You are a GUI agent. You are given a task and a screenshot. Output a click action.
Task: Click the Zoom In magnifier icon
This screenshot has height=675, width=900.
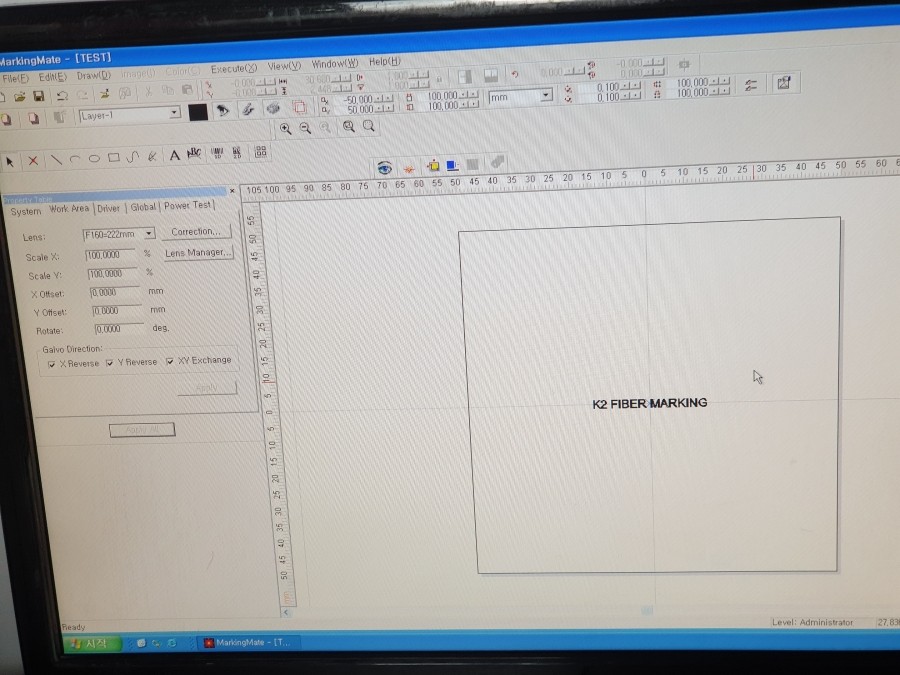click(285, 128)
